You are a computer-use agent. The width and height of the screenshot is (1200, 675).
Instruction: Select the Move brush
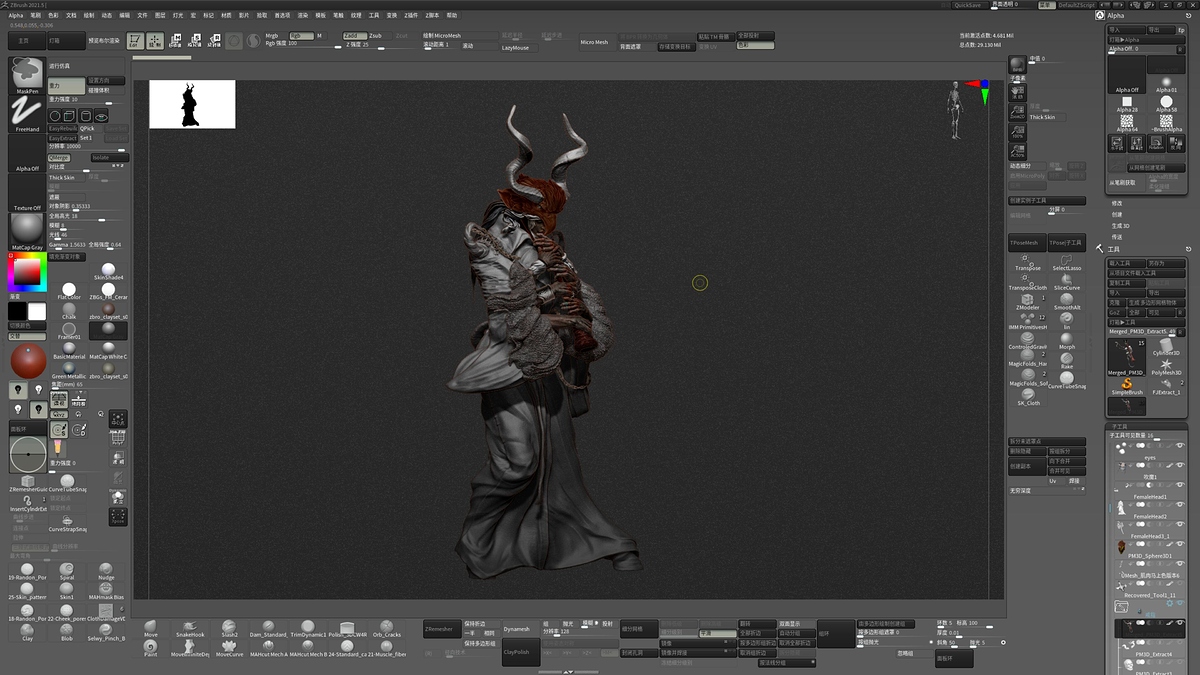pyautogui.click(x=151, y=629)
